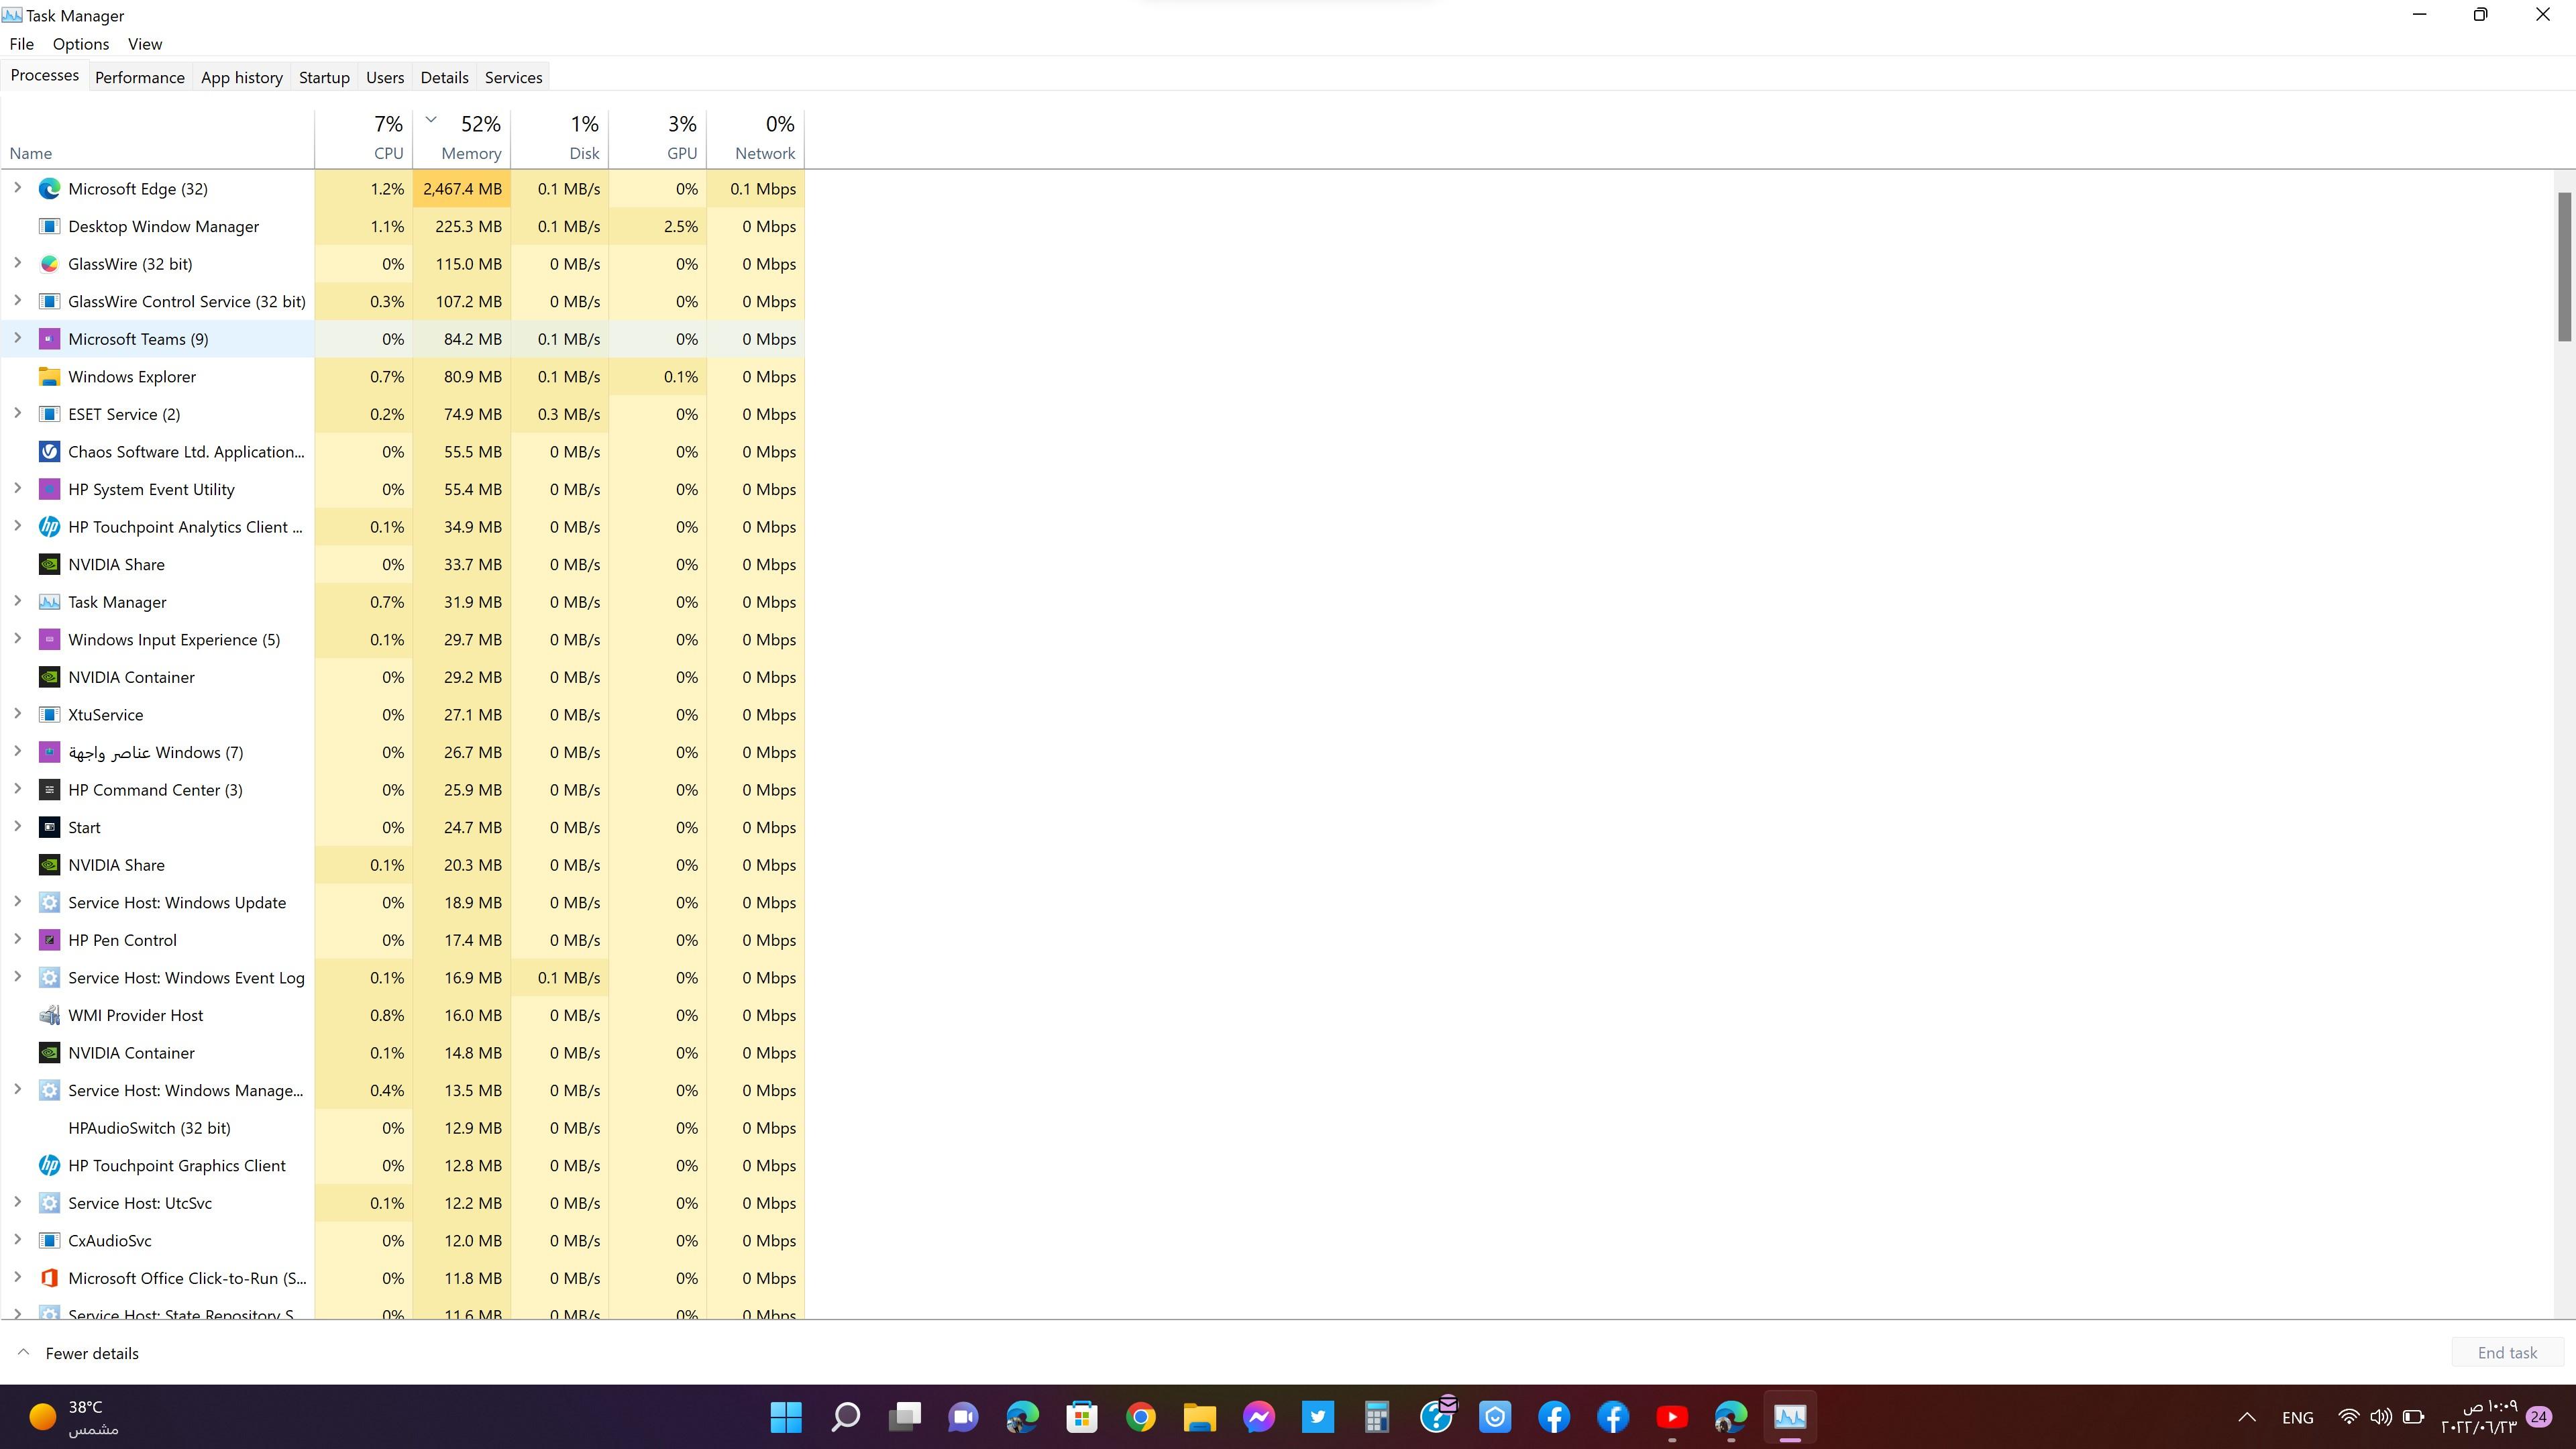The height and width of the screenshot is (1449, 2576).
Task: Click NVIDIA Share icon using 33.7 MB
Action: (49, 565)
